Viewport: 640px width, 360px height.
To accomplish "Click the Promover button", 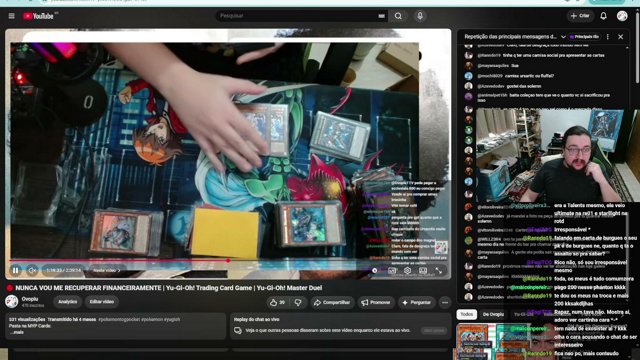I will coord(376,302).
